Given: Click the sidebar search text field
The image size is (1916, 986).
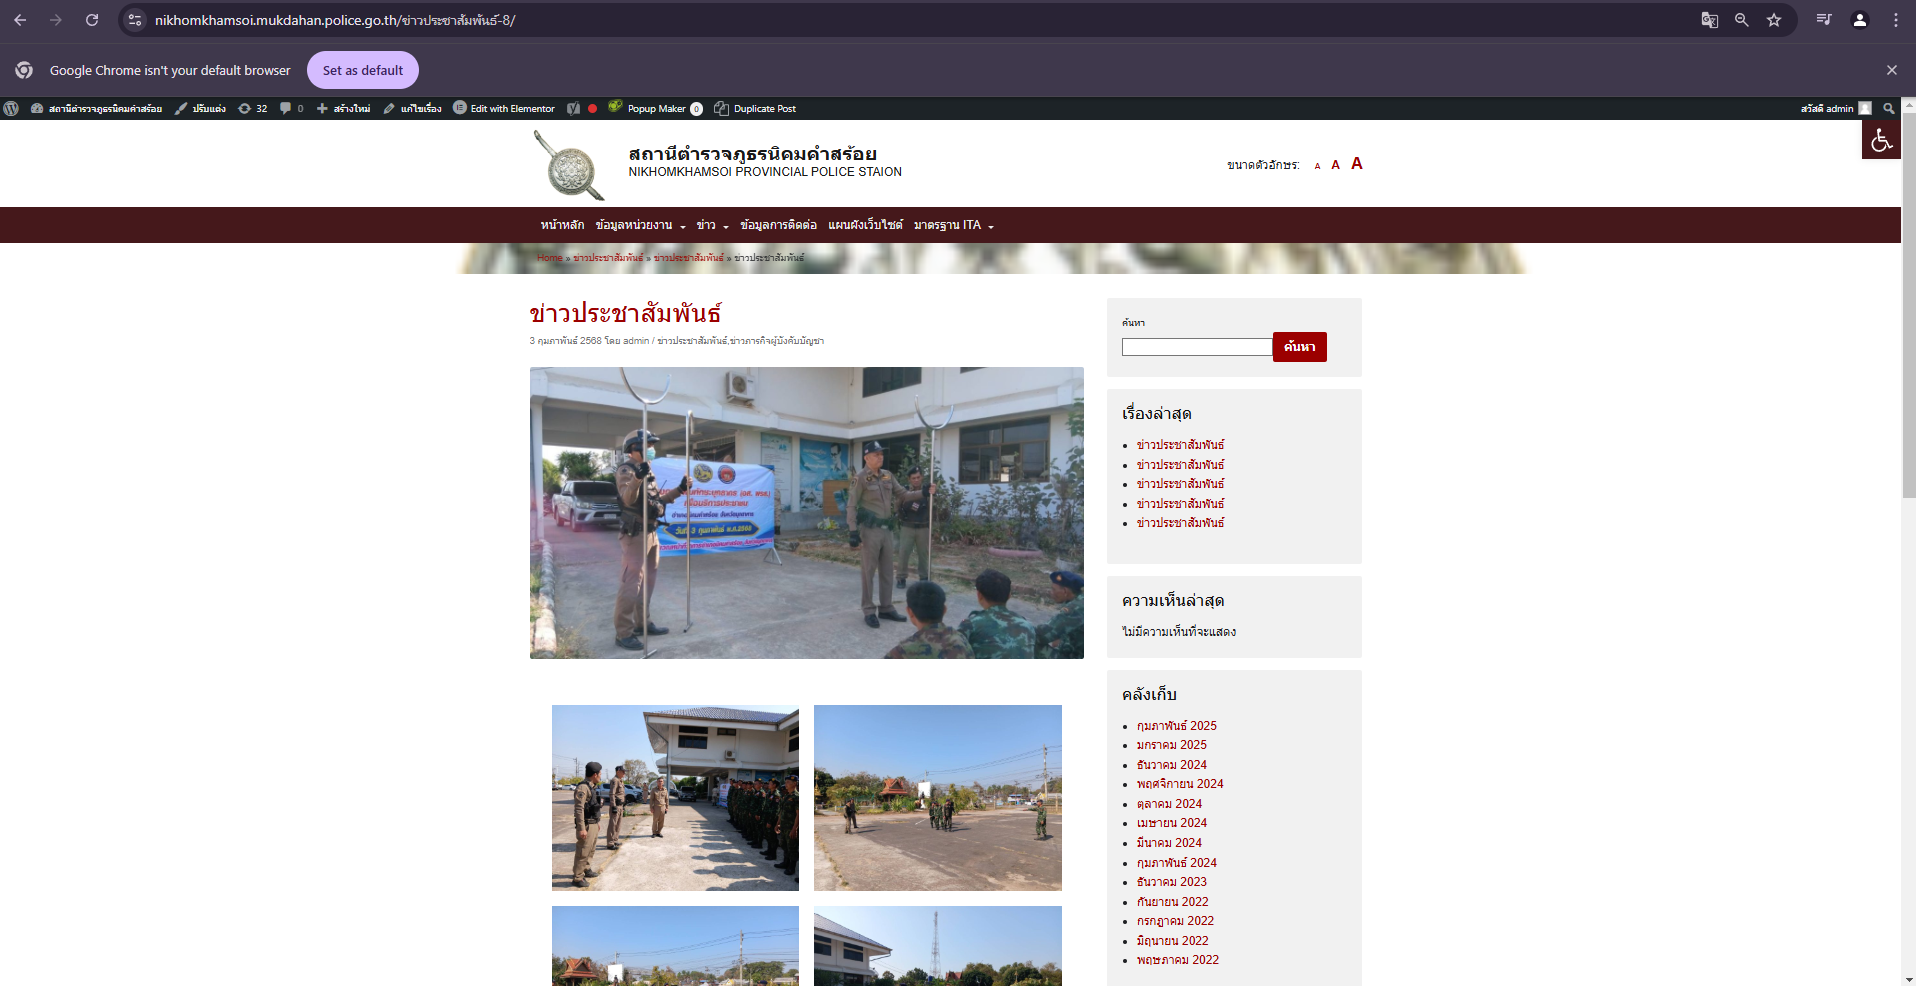Looking at the screenshot, I should coord(1196,347).
